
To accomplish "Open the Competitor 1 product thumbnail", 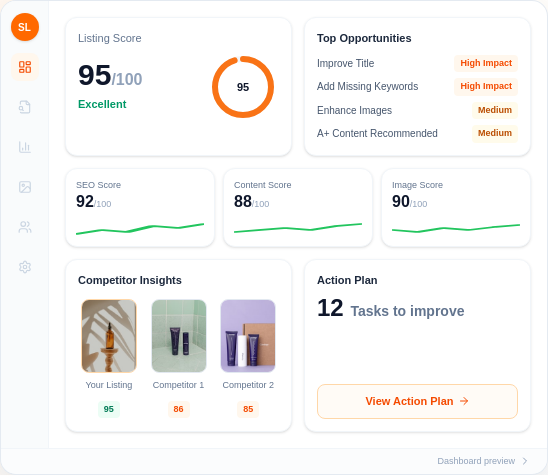I will (179, 336).
